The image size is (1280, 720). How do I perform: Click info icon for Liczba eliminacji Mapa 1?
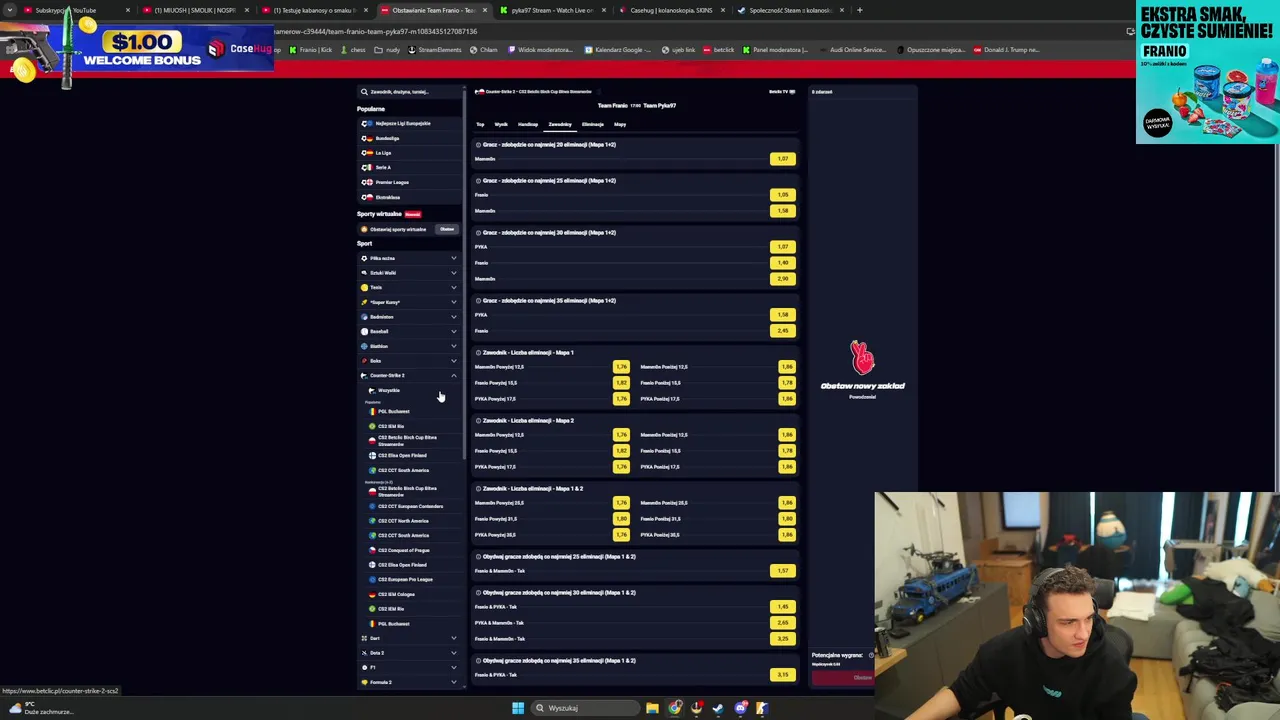click(x=478, y=353)
